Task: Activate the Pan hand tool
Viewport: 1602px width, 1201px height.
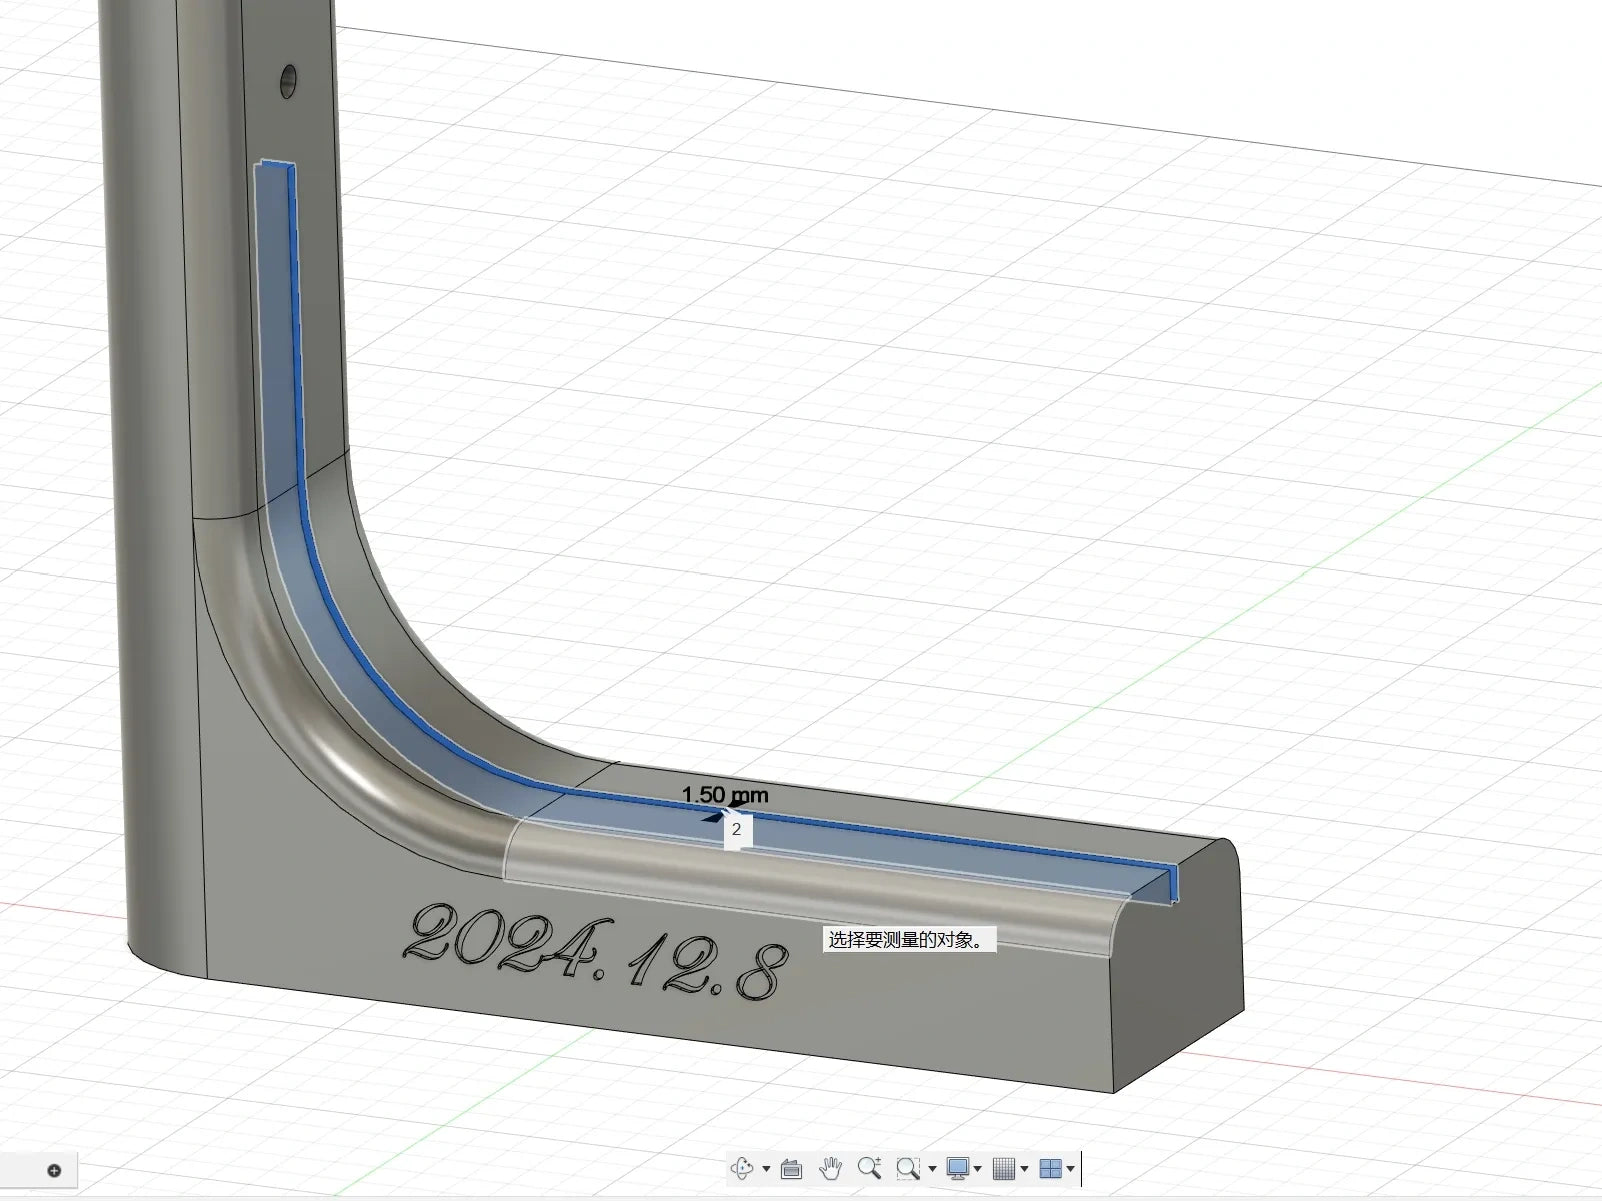Action: tap(830, 1168)
